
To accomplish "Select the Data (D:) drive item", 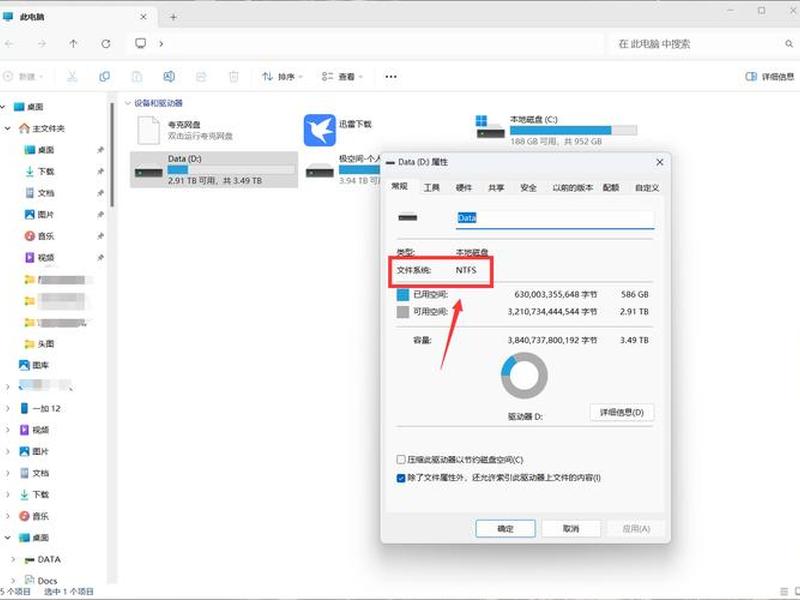I will pos(214,169).
